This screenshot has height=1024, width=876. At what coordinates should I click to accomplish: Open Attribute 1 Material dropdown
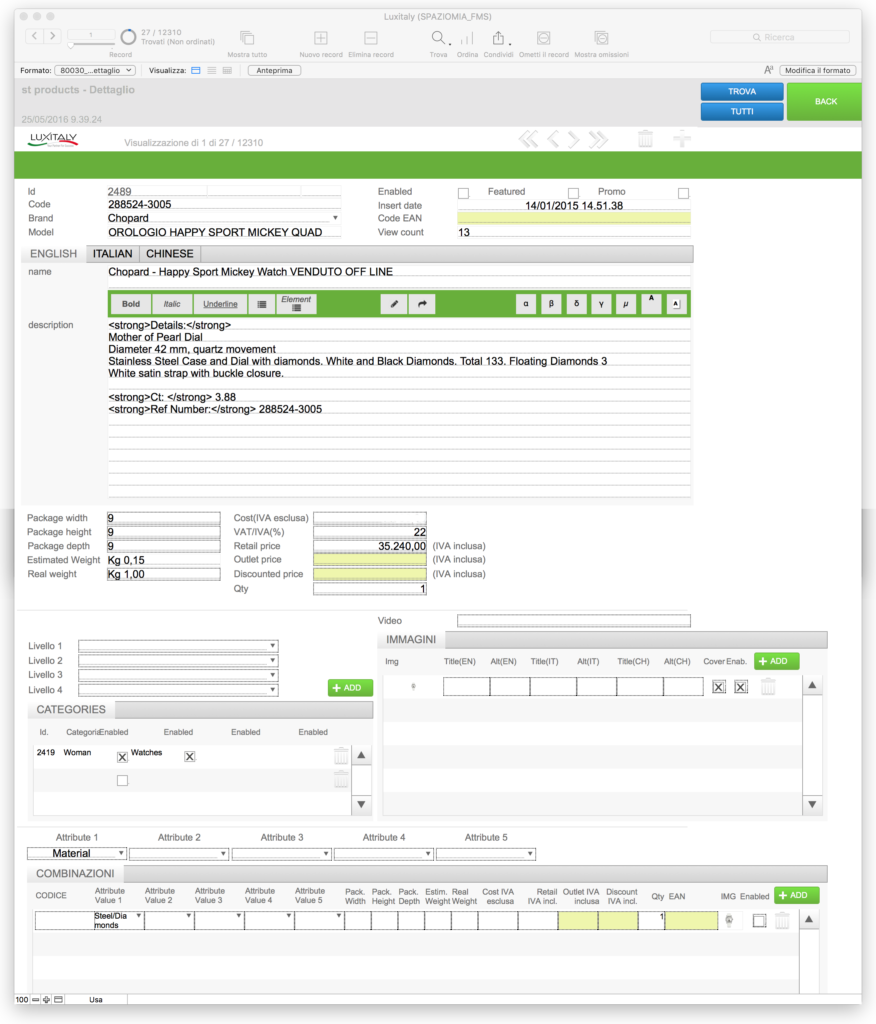click(x=76, y=854)
